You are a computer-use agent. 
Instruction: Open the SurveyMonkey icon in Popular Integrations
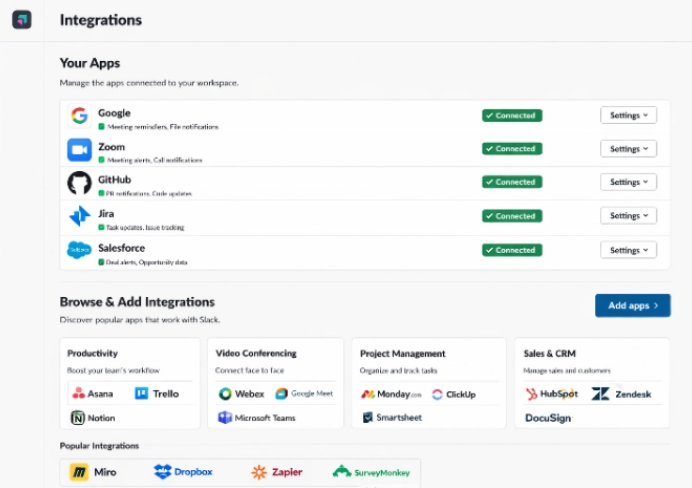(342, 472)
